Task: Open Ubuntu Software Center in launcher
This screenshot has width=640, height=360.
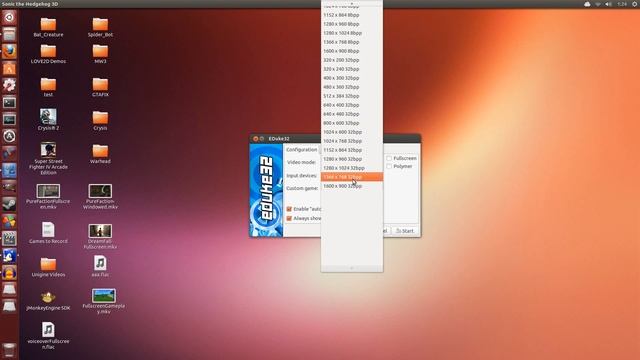Action: pyautogui.click(x=9, y=68)
